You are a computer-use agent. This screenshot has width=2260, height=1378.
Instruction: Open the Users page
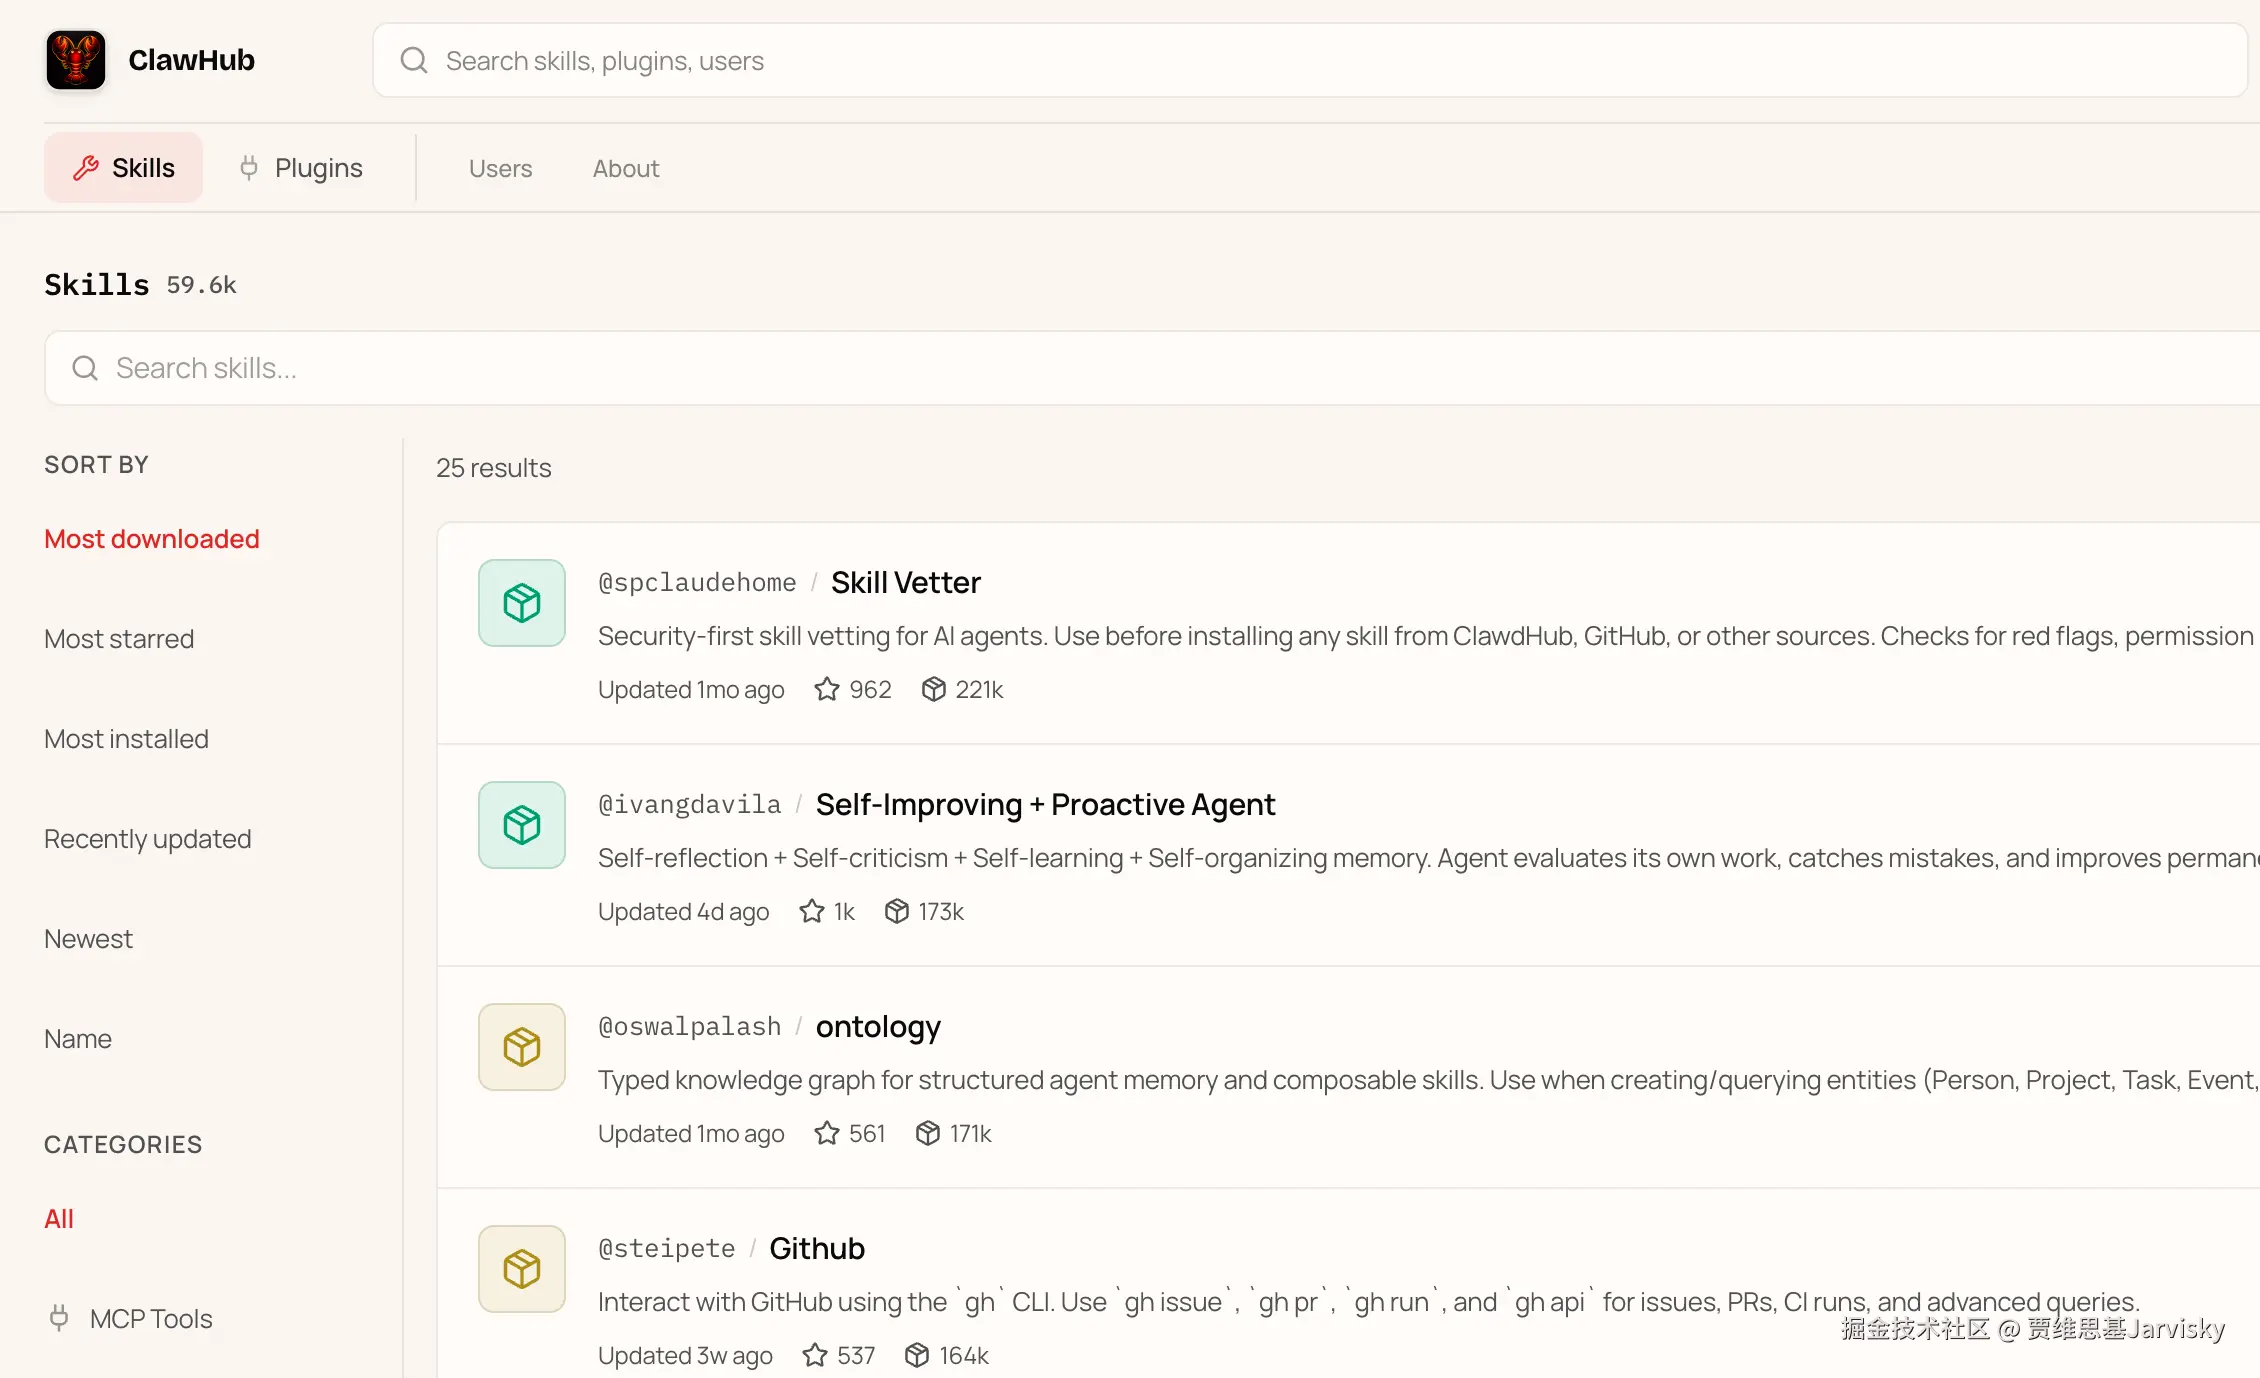(x=500, y=169)
